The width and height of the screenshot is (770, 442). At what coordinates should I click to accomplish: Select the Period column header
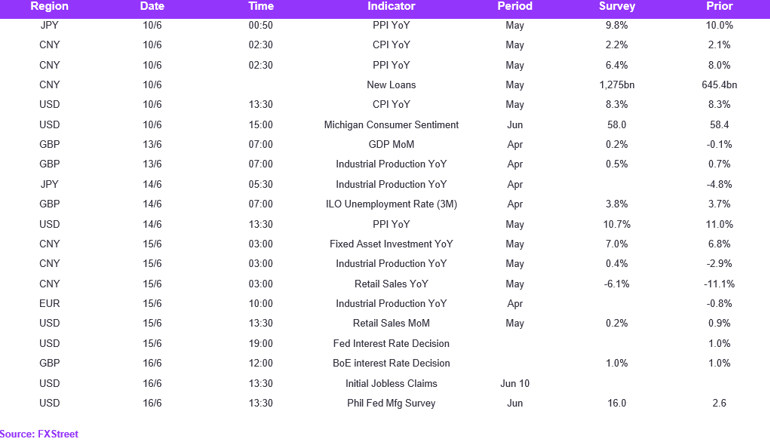(515, 6)
